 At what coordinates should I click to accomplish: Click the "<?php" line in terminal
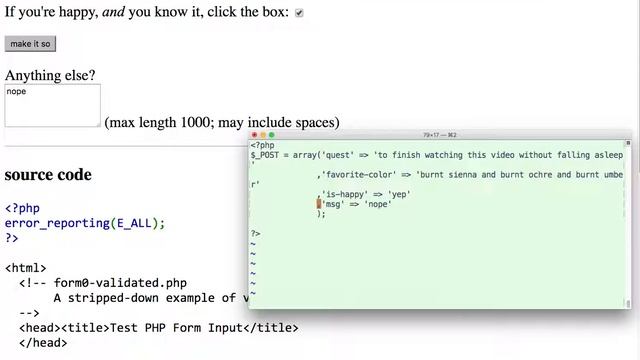tap(262, 145)
